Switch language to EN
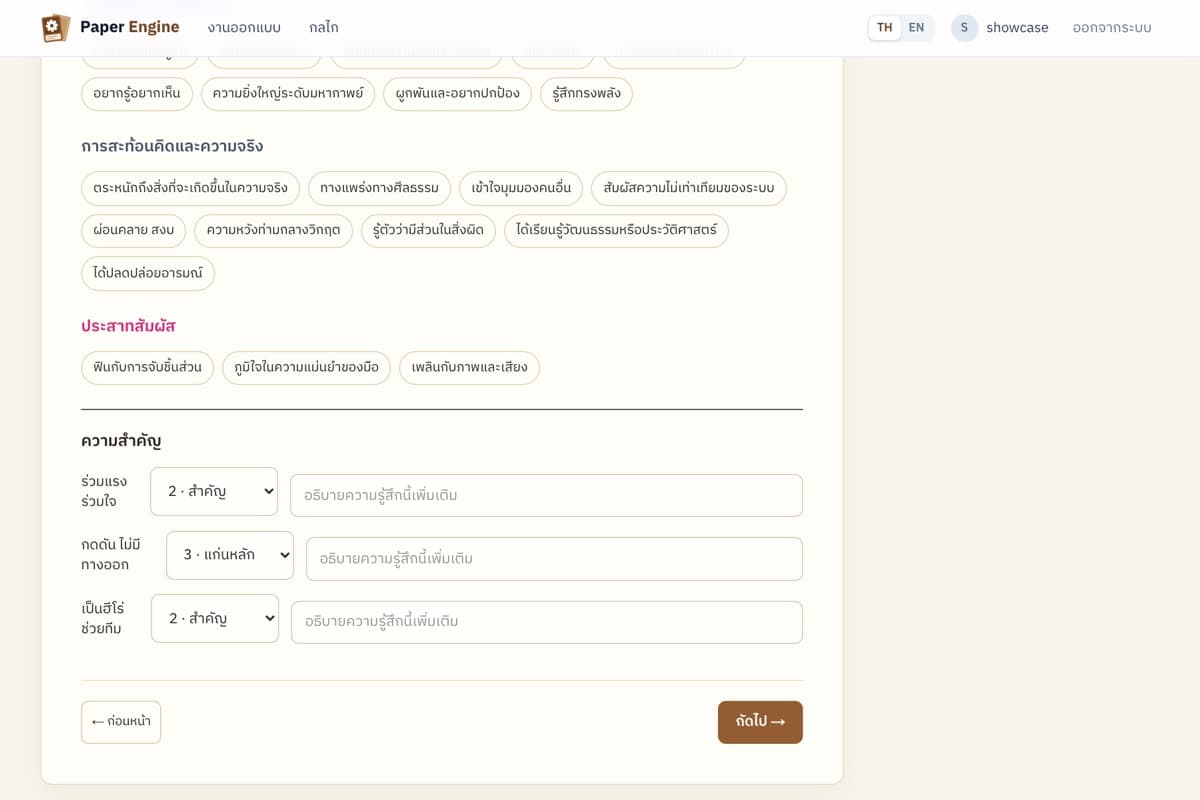 (916, 28)
